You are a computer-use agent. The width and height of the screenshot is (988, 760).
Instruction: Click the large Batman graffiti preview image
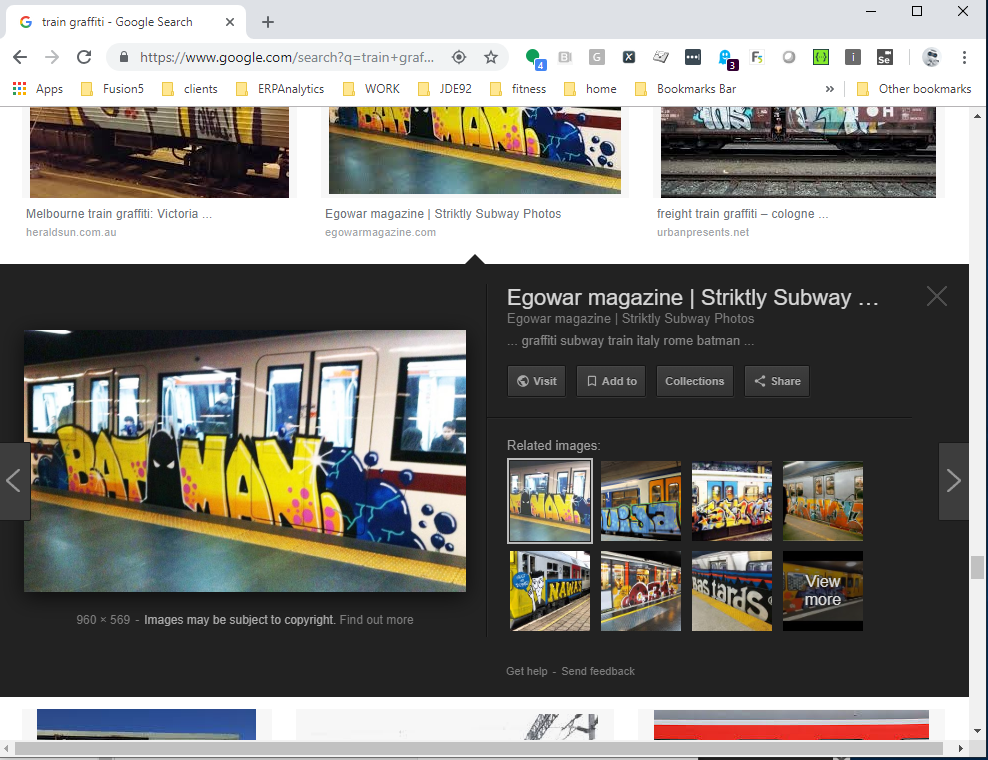(245, 461)
